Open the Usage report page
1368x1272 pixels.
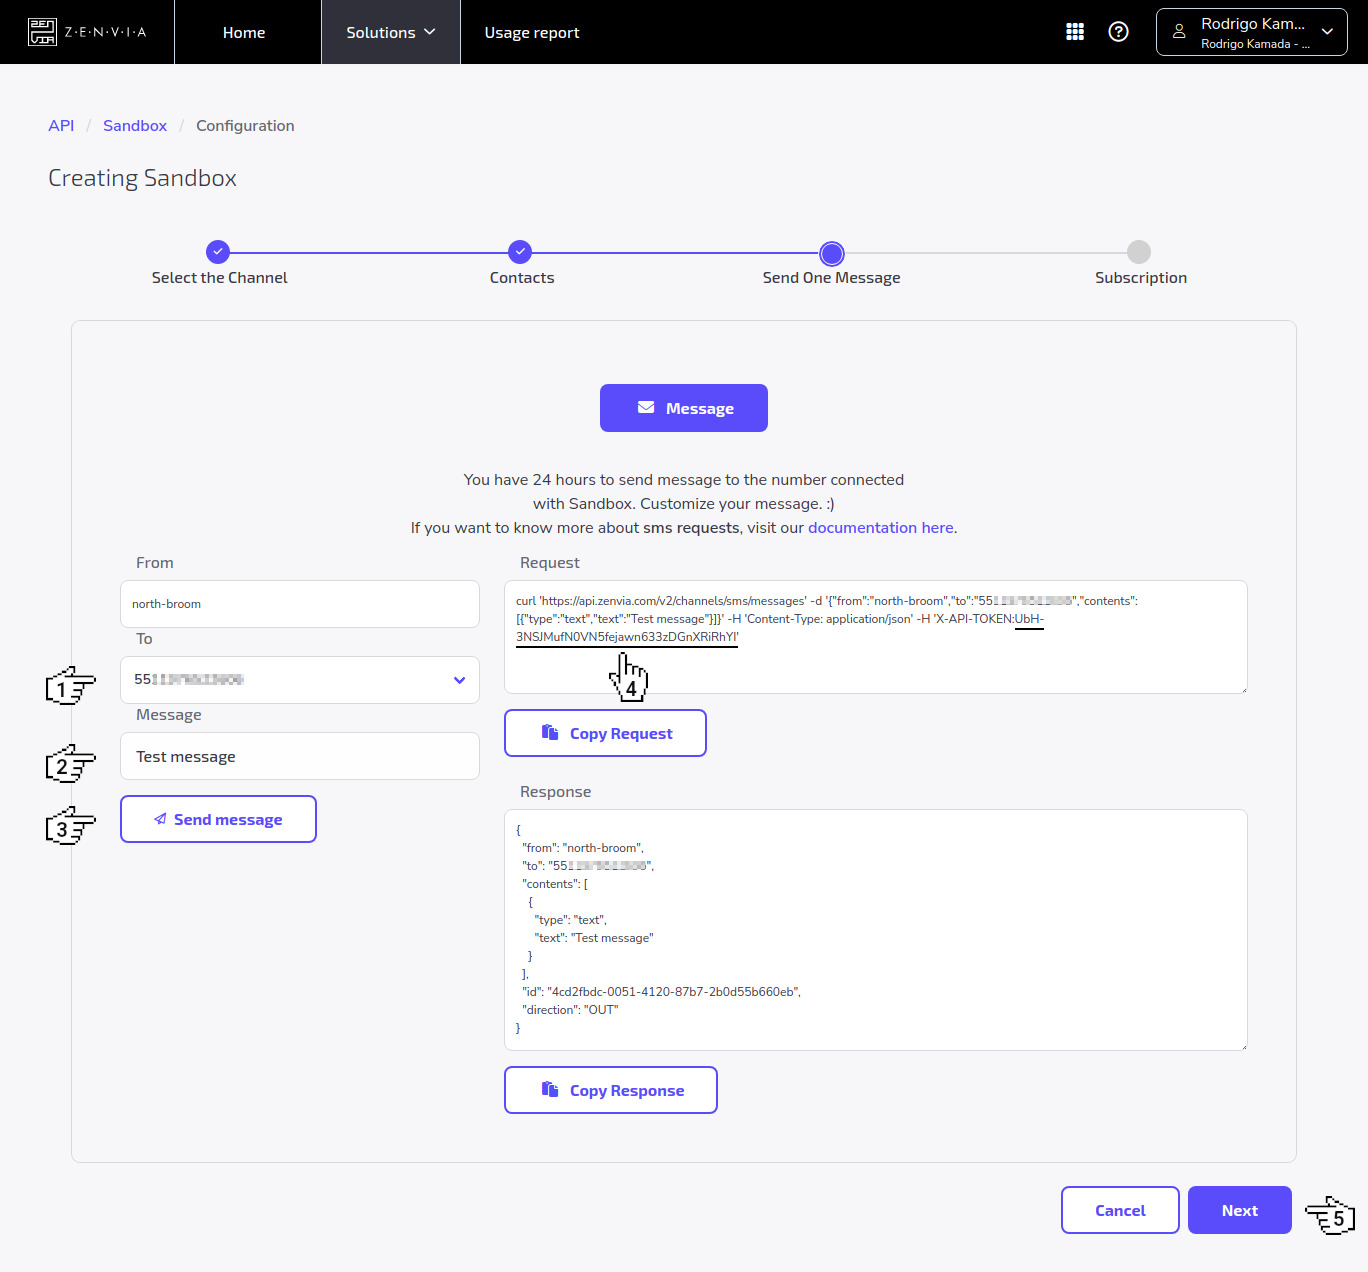pos(532,31)
